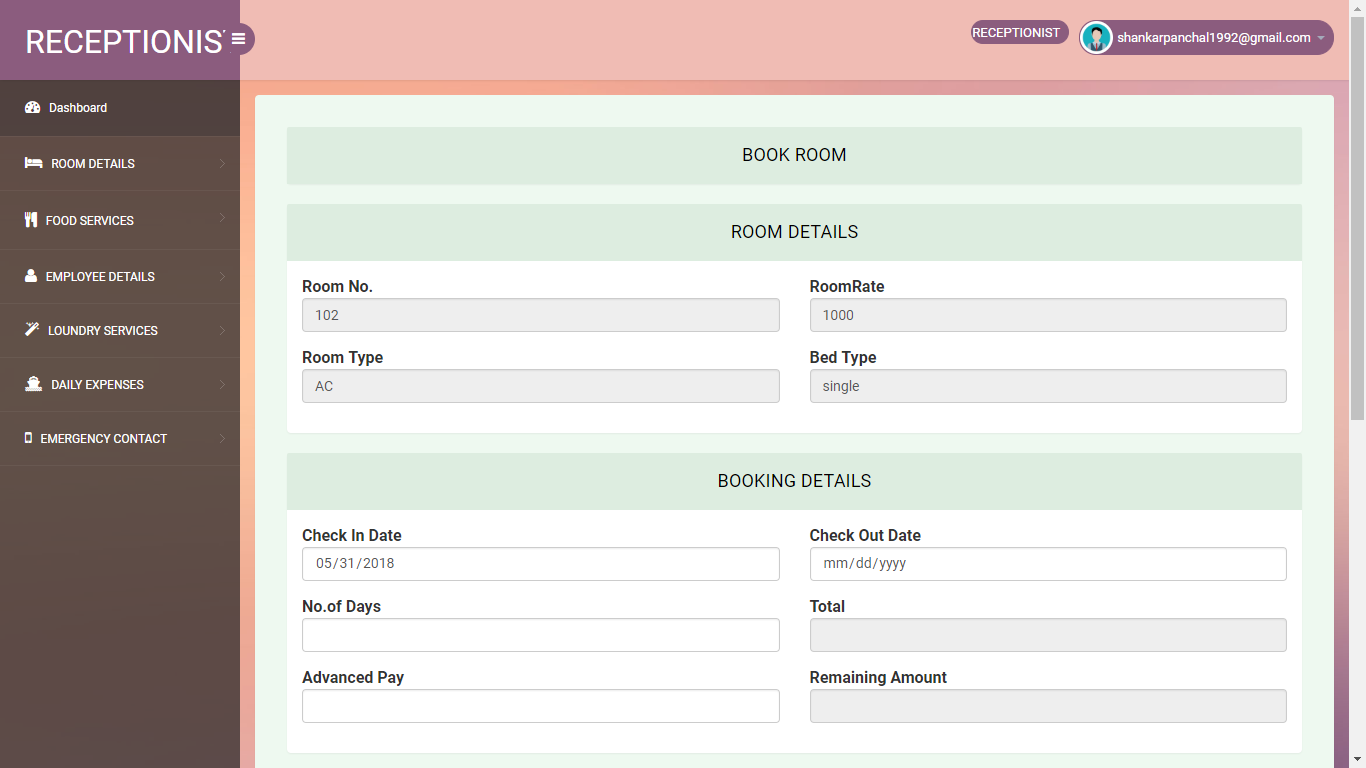Focus the No.of Days input

pos(541,635)
